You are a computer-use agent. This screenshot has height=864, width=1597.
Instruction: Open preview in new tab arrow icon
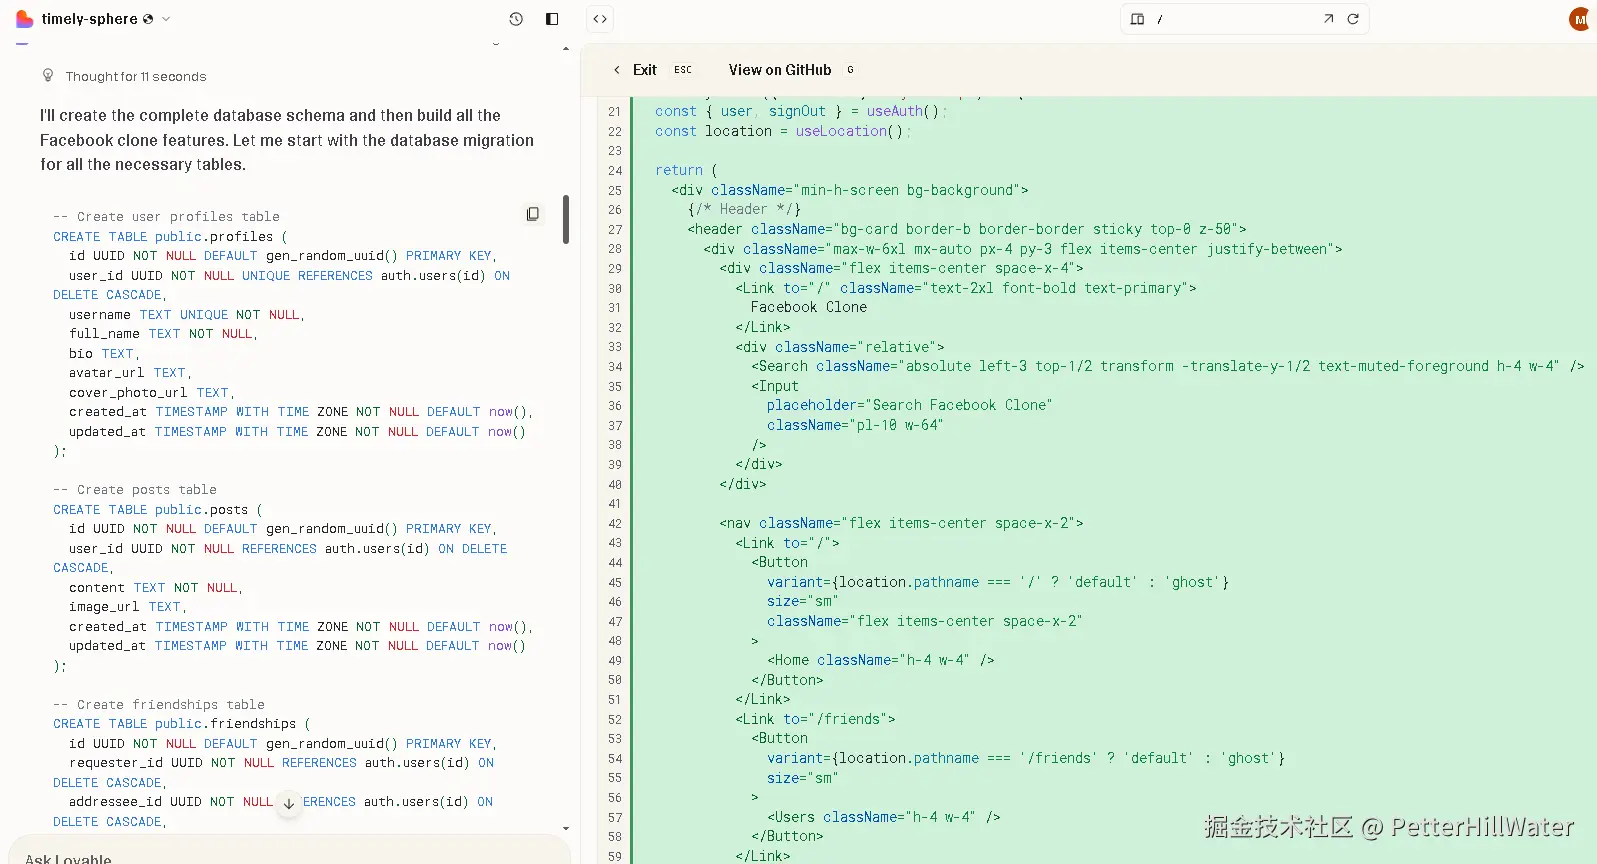coord(1328,19)
